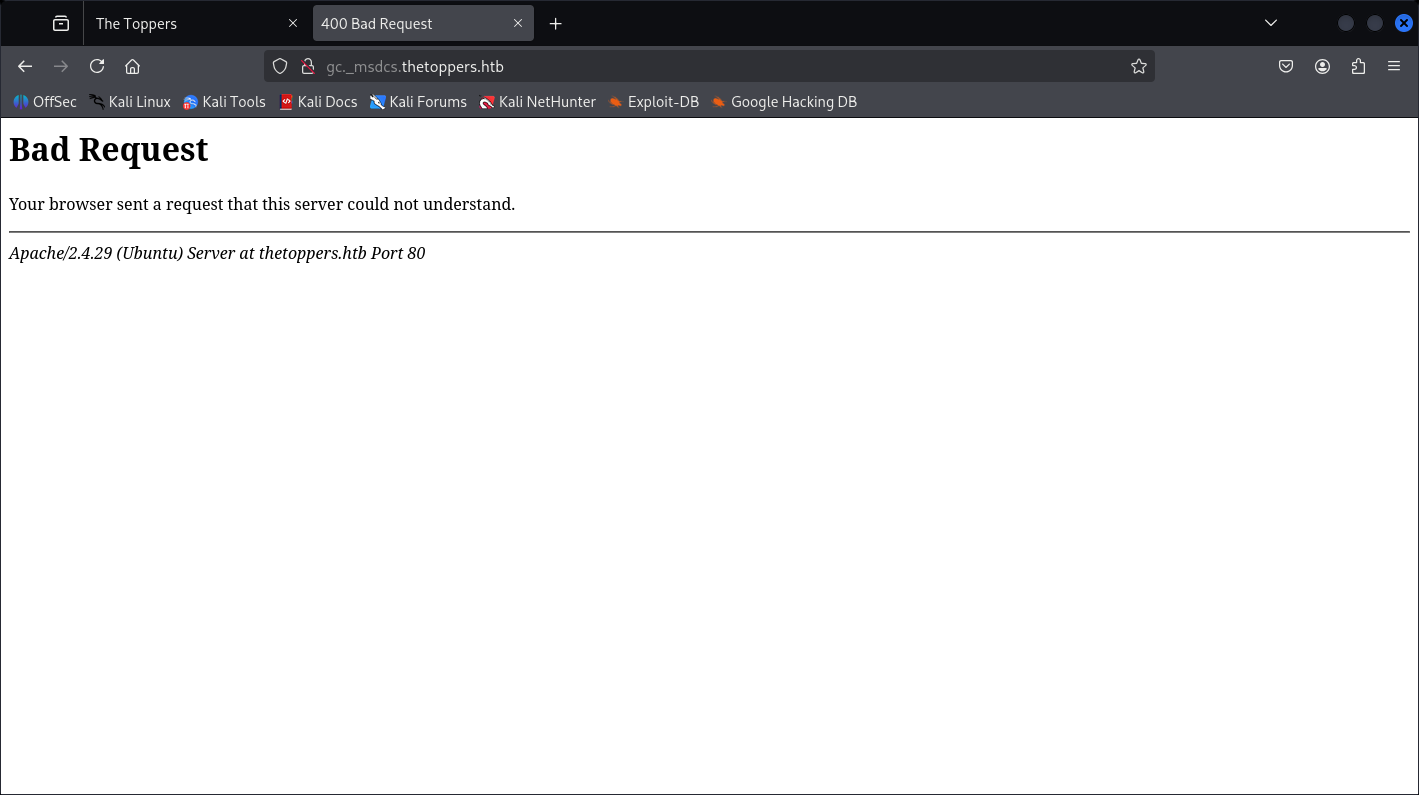Open the Exploit-DB bookmark

653,101
